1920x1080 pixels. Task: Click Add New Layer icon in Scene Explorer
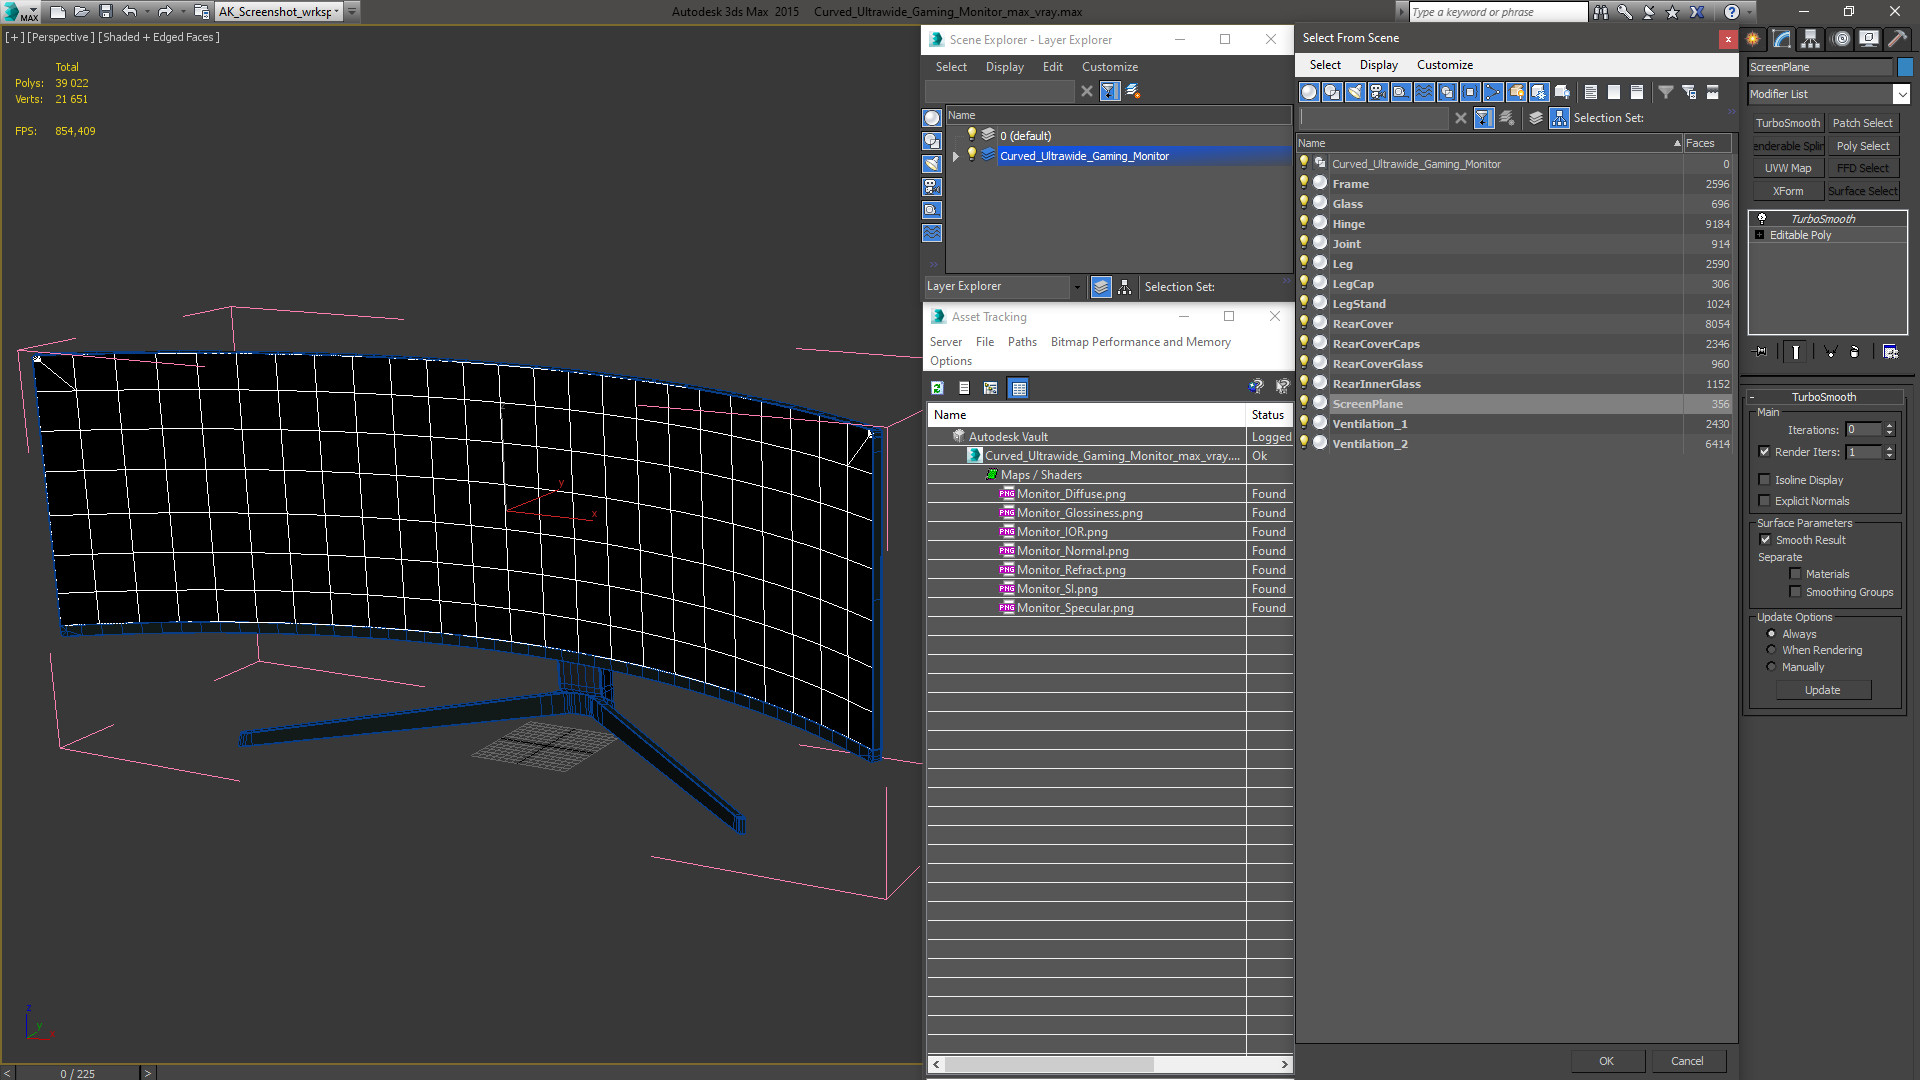click(1133, 91)
